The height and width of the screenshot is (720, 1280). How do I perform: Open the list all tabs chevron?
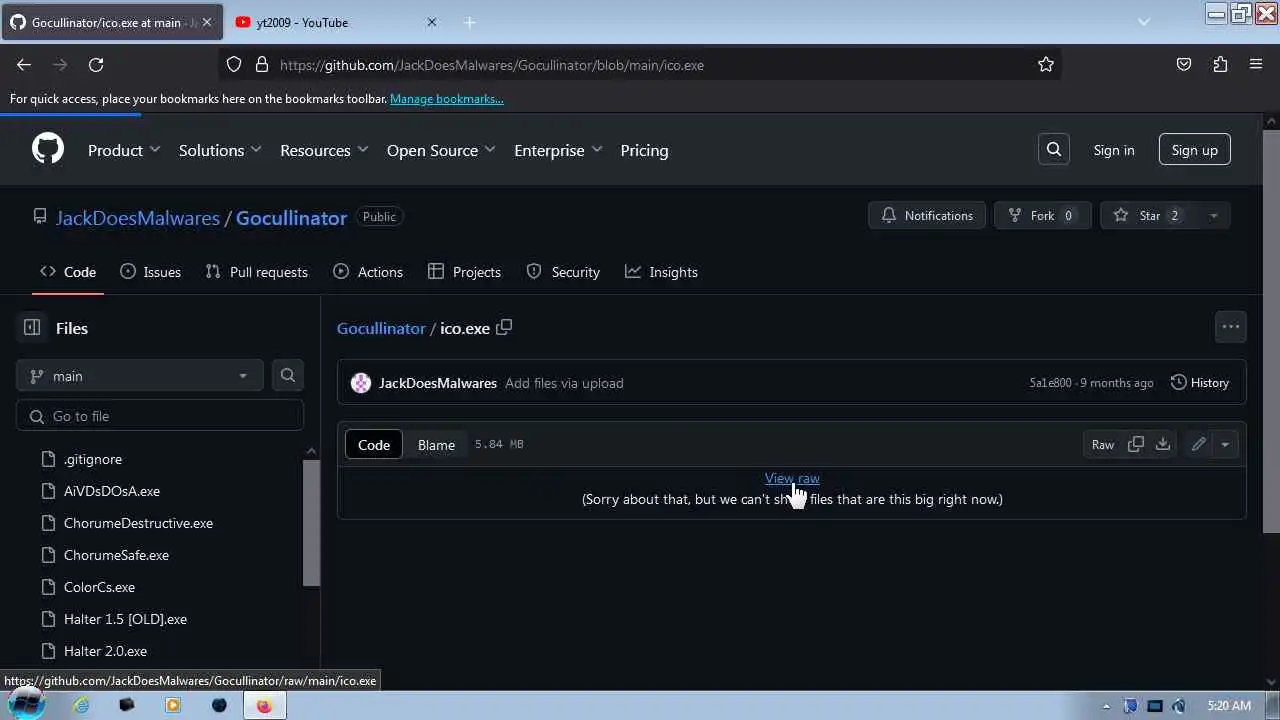pos(1144,22)
